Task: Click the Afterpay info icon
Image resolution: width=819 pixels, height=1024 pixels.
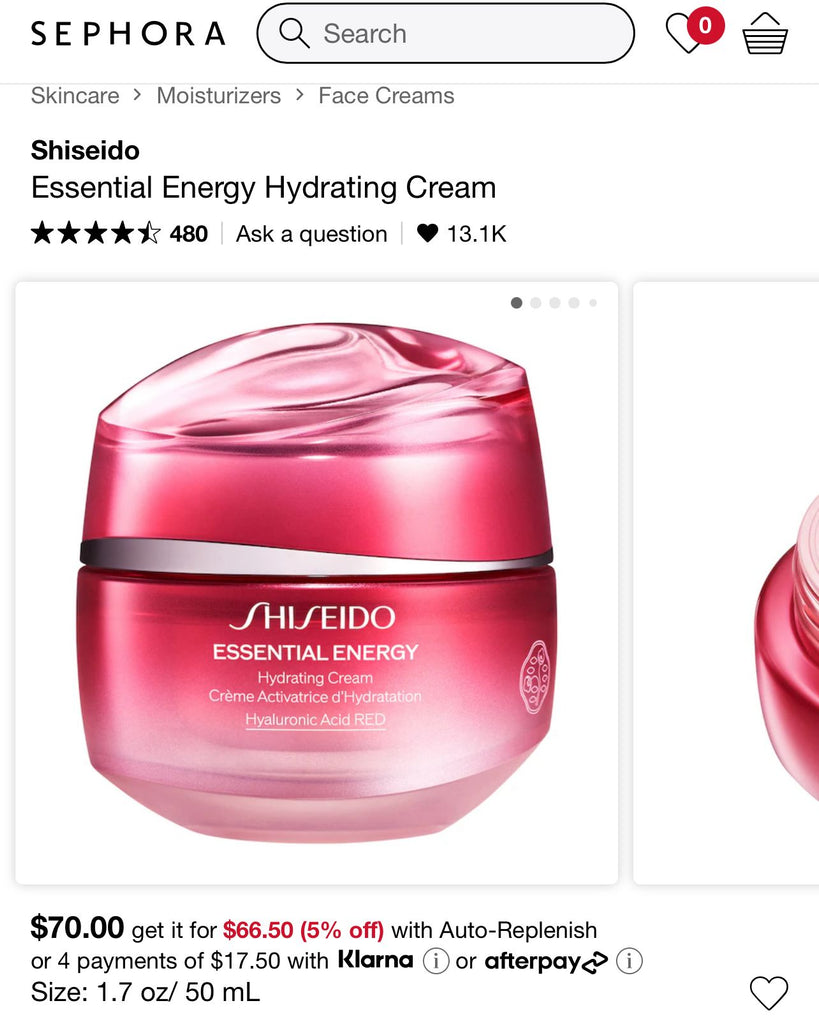Action: pos(630,961)
